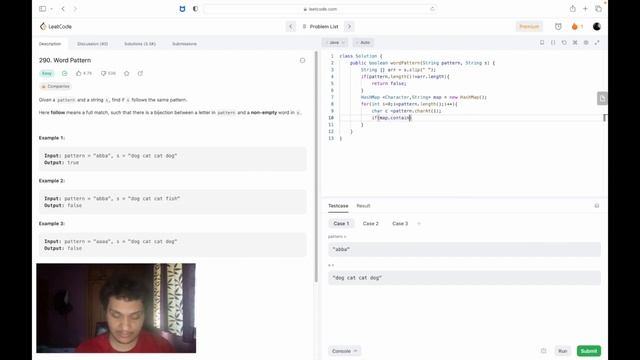Run the code
Image resolution: width=640 pixels, height=360 pixels.
pyautogui.click(x=562, y=351)
